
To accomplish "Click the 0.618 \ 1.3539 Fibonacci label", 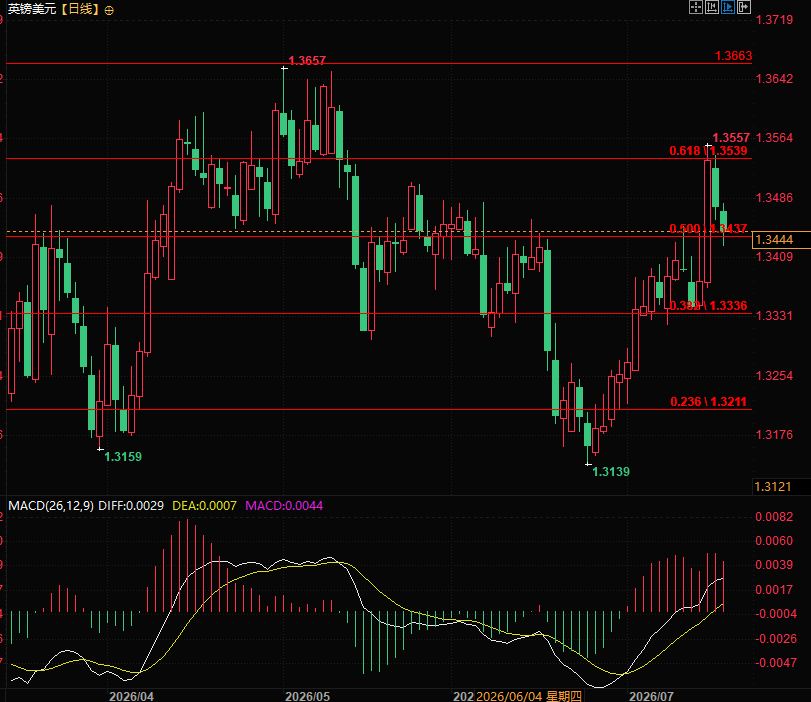I will (x=708, y=151).
